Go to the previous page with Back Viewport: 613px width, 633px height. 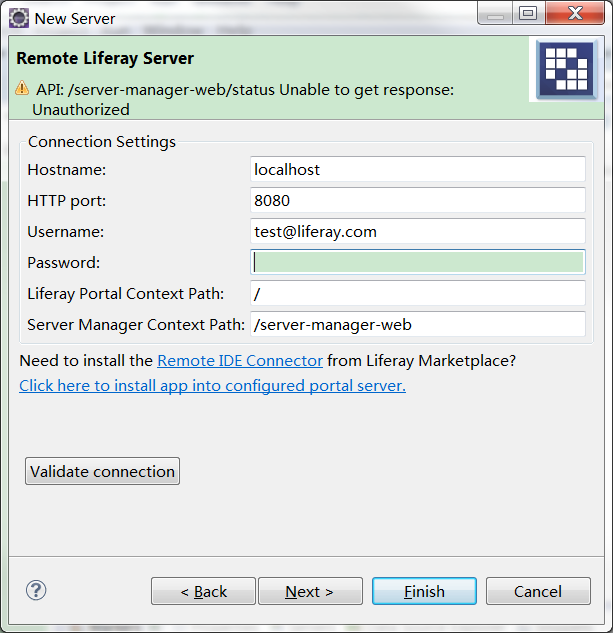203,591
